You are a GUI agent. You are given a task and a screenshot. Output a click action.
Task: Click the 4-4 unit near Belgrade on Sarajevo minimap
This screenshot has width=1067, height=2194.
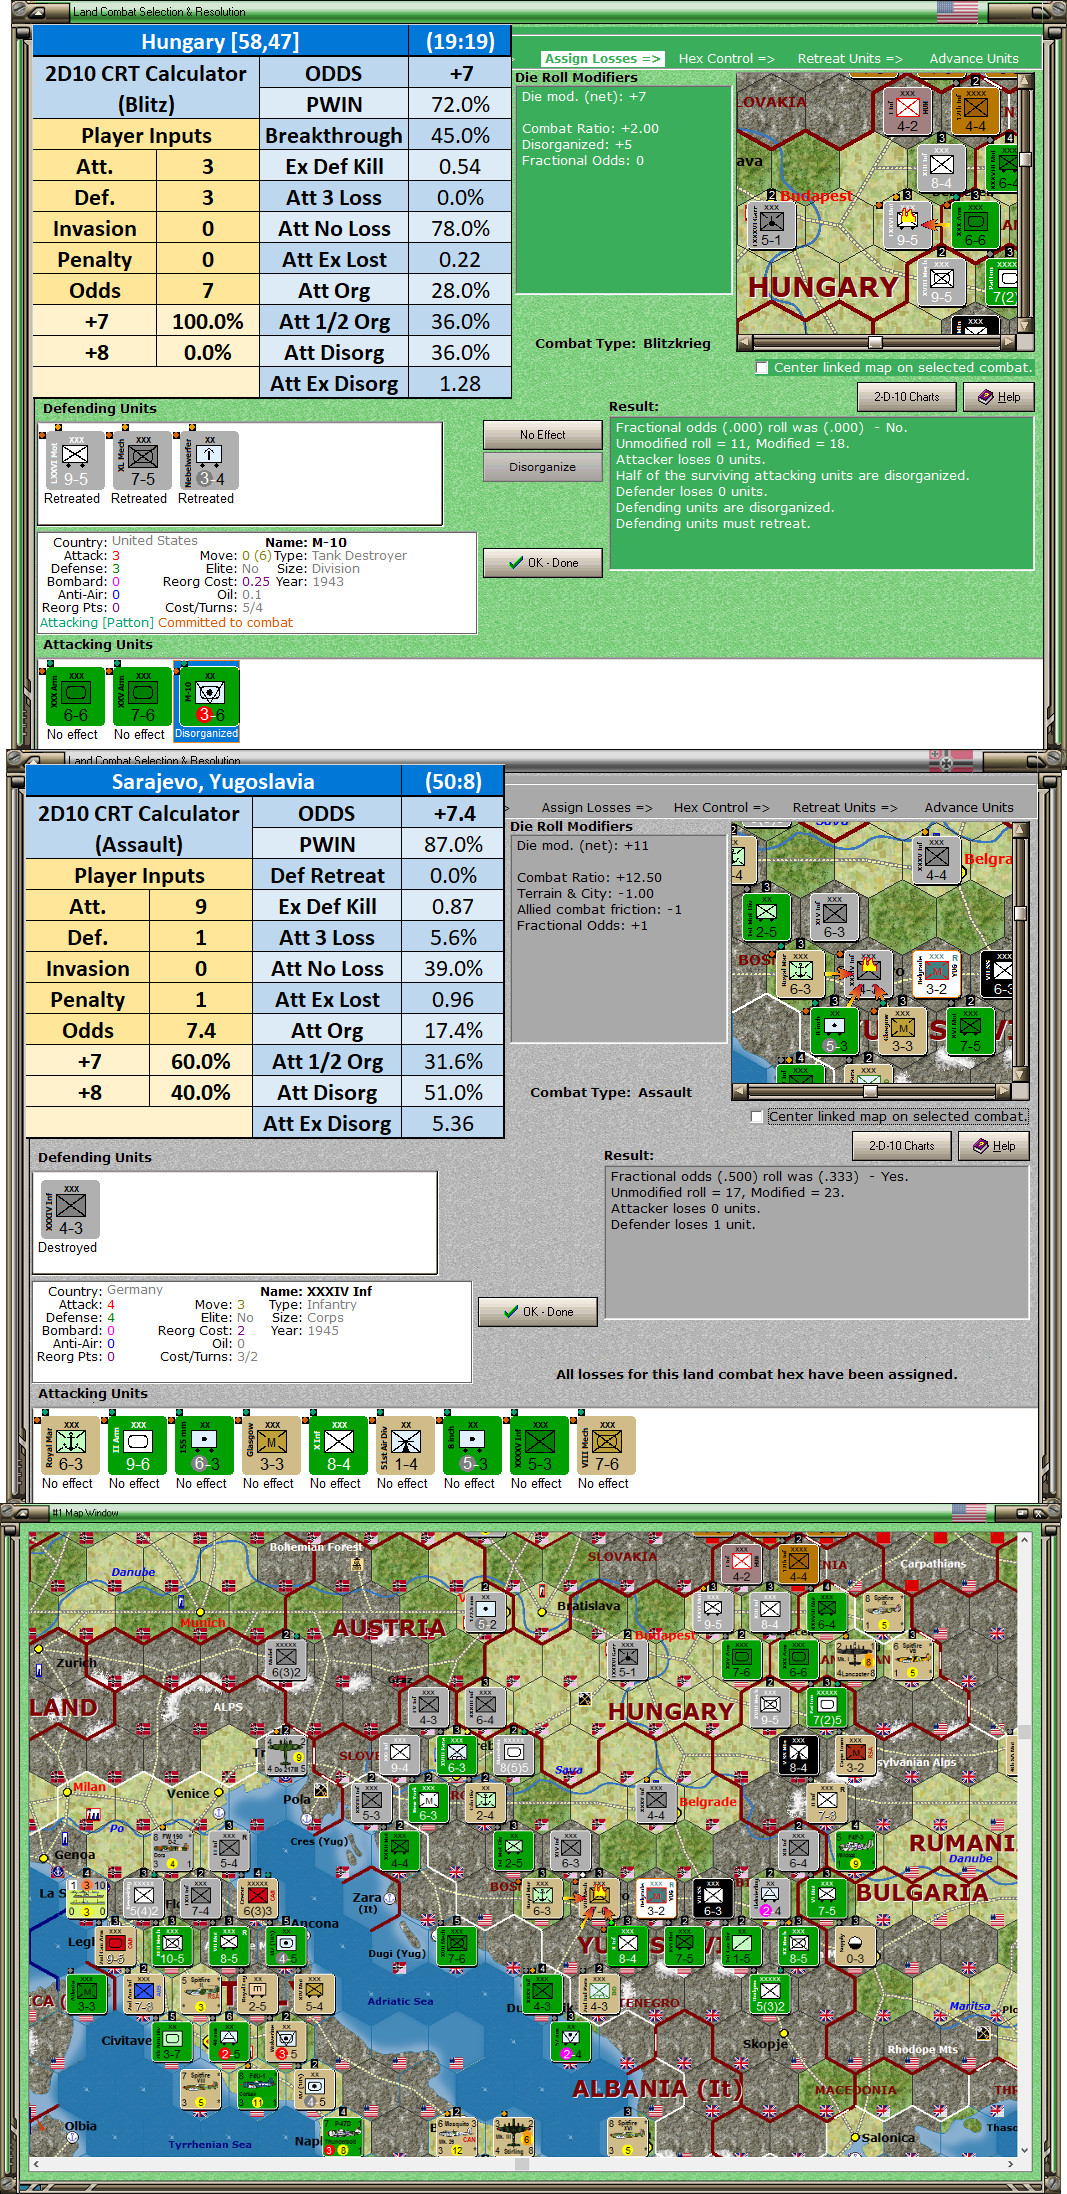pos(936,861)
